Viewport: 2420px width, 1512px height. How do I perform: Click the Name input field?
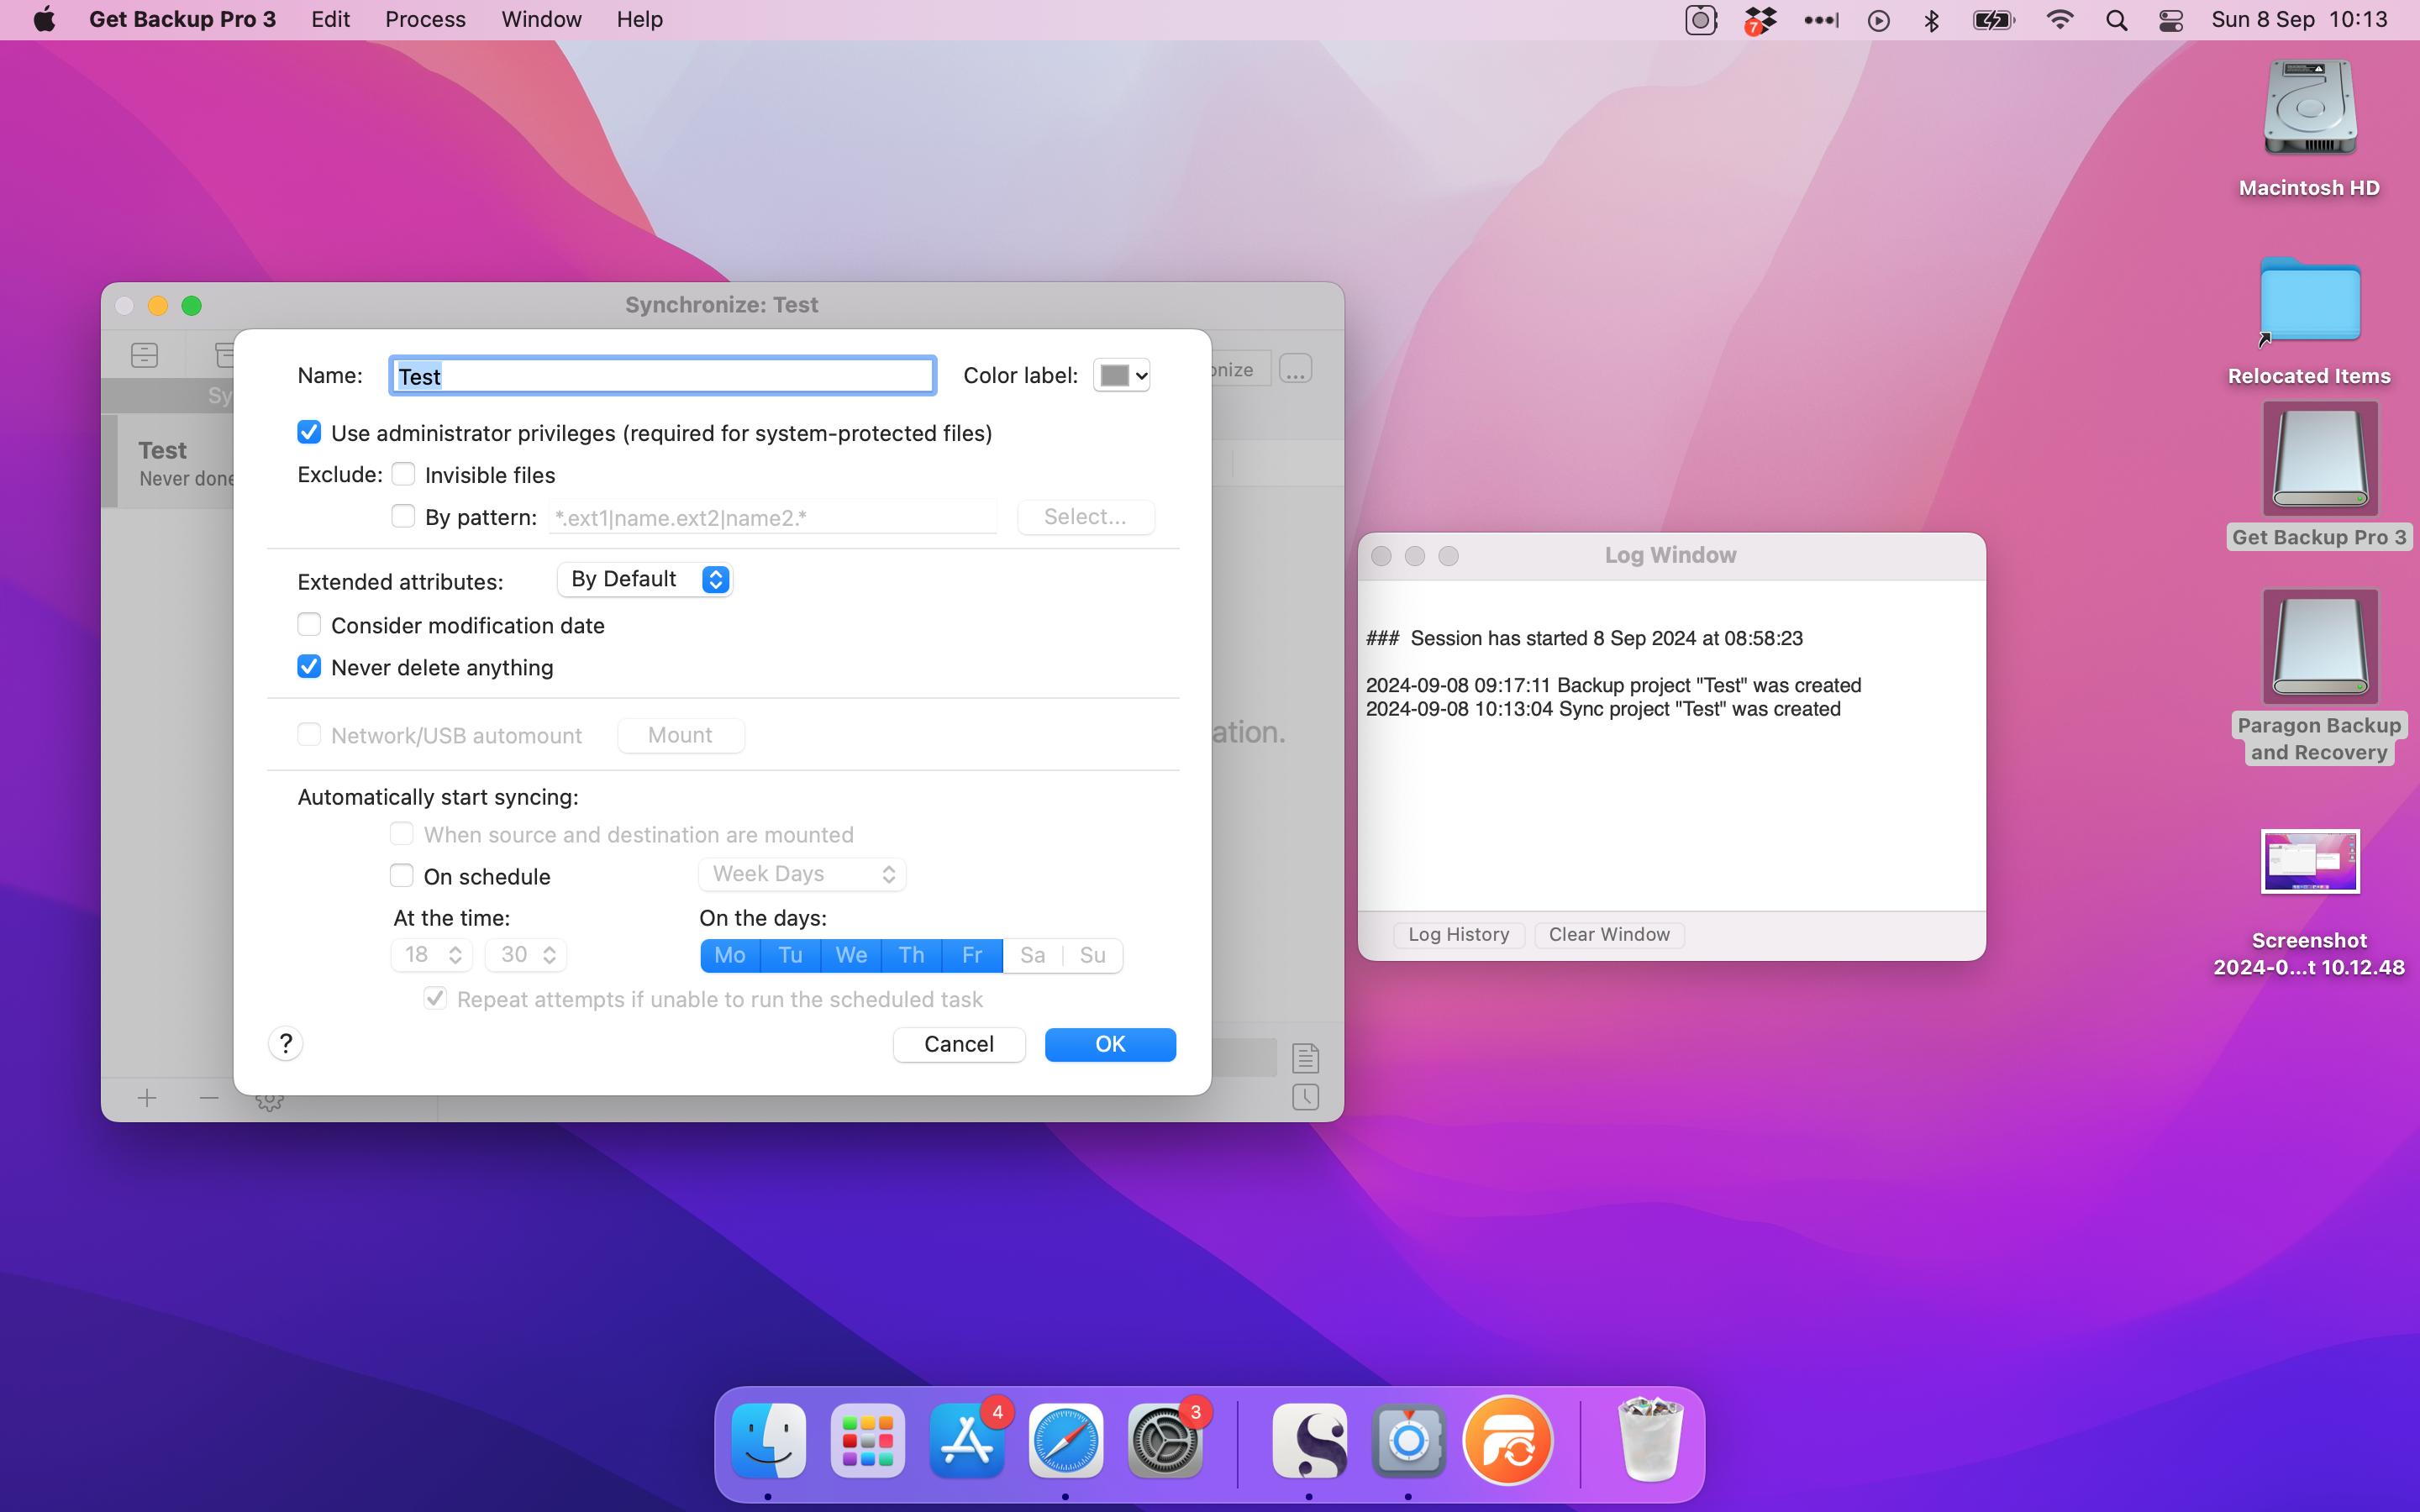tap(662, 375)
